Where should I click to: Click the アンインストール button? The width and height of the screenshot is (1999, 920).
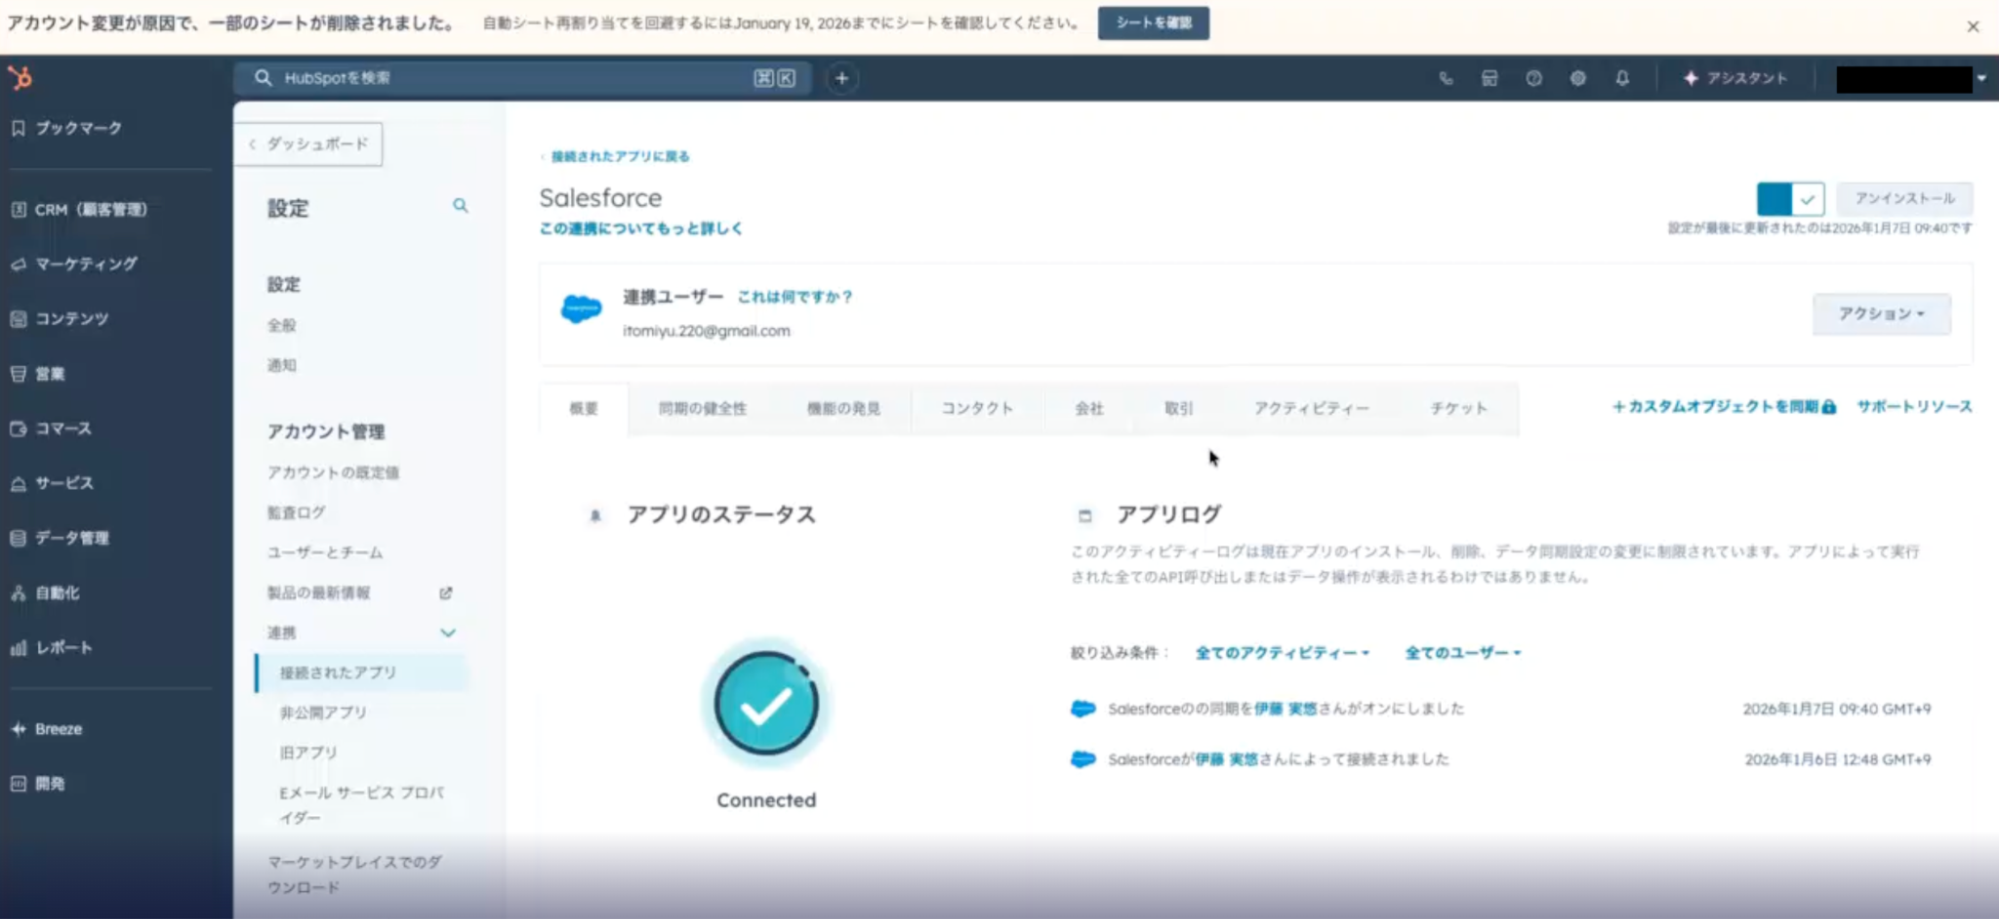point(1904,199)
